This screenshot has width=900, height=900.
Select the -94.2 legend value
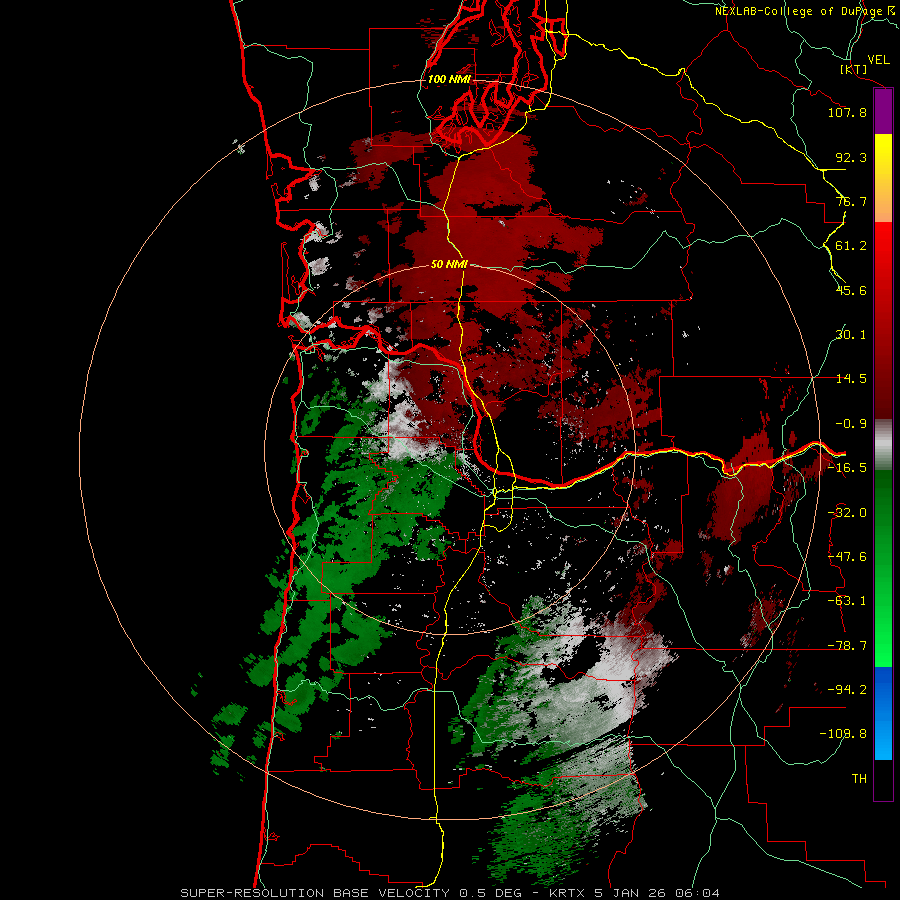pyautogui.click(x=847, y=689)
